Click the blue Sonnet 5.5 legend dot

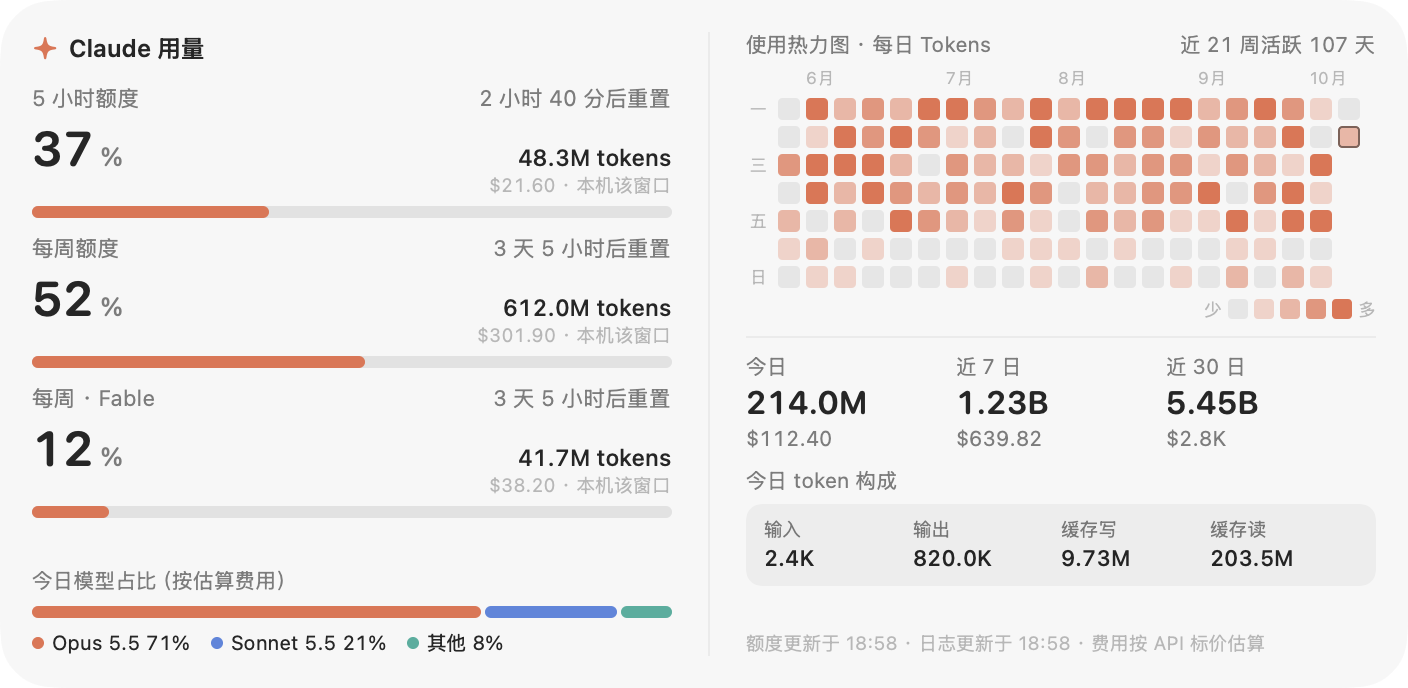pos(217,644)
